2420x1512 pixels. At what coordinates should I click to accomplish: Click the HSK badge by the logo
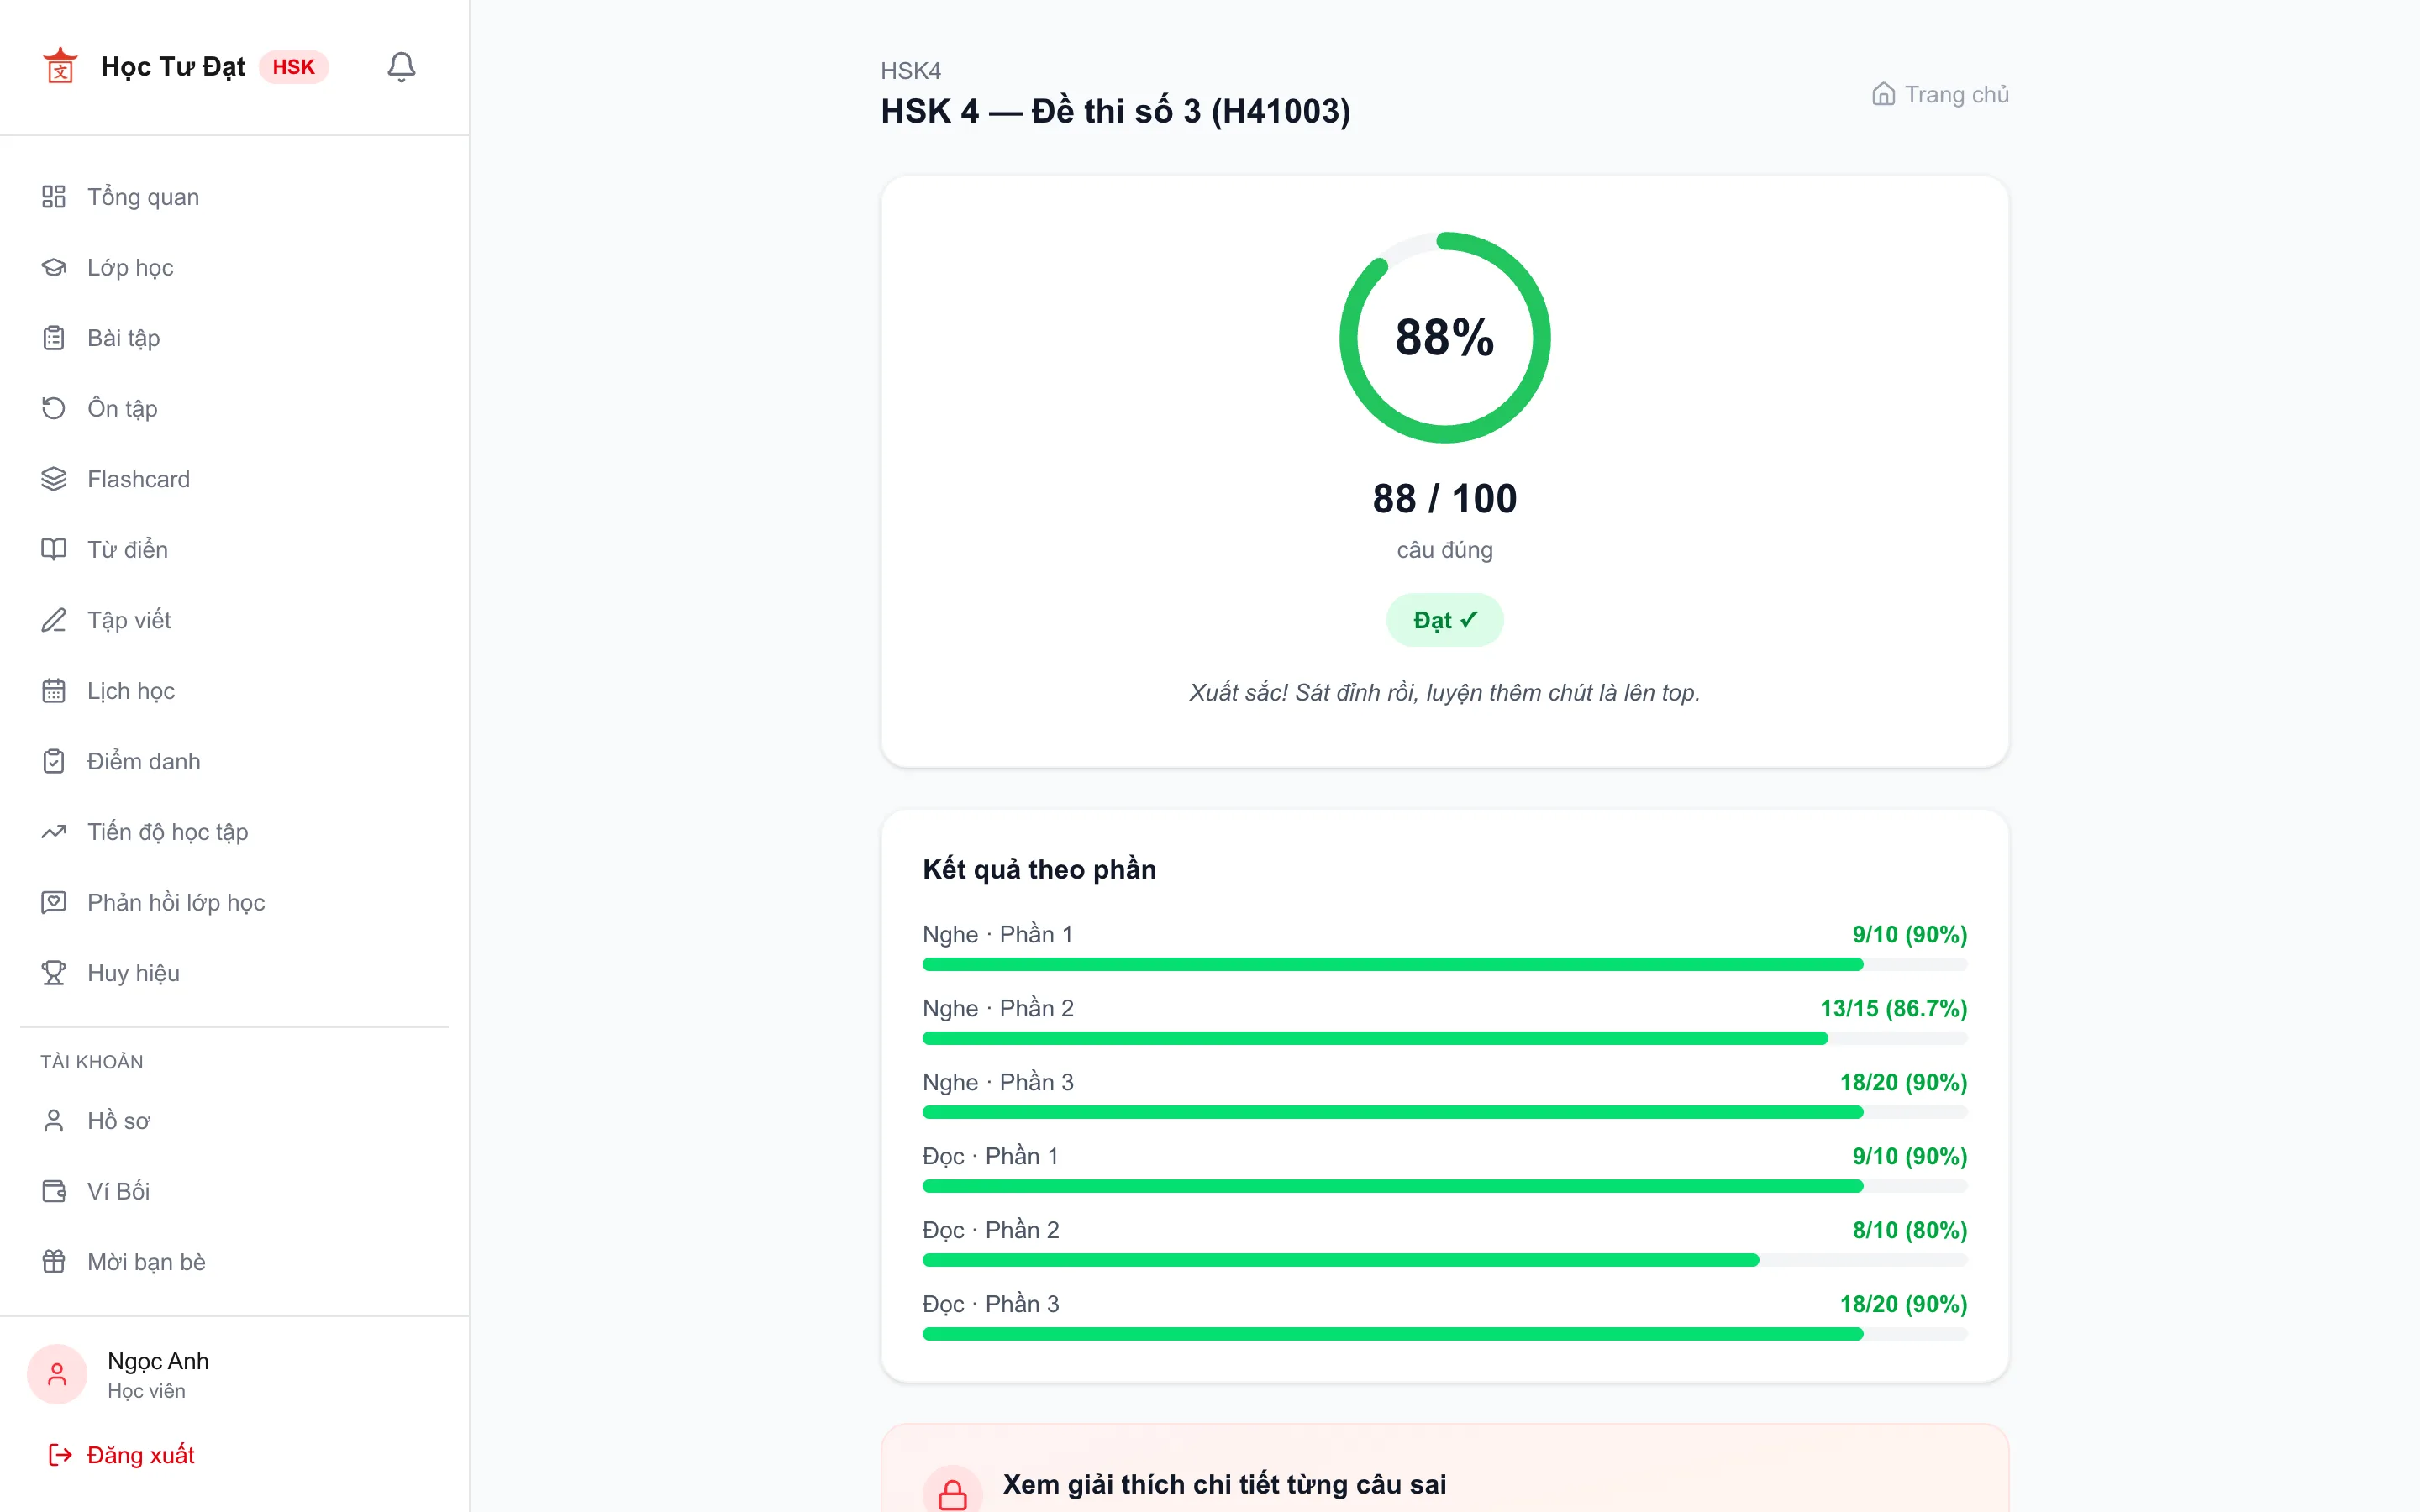point(294,67)
